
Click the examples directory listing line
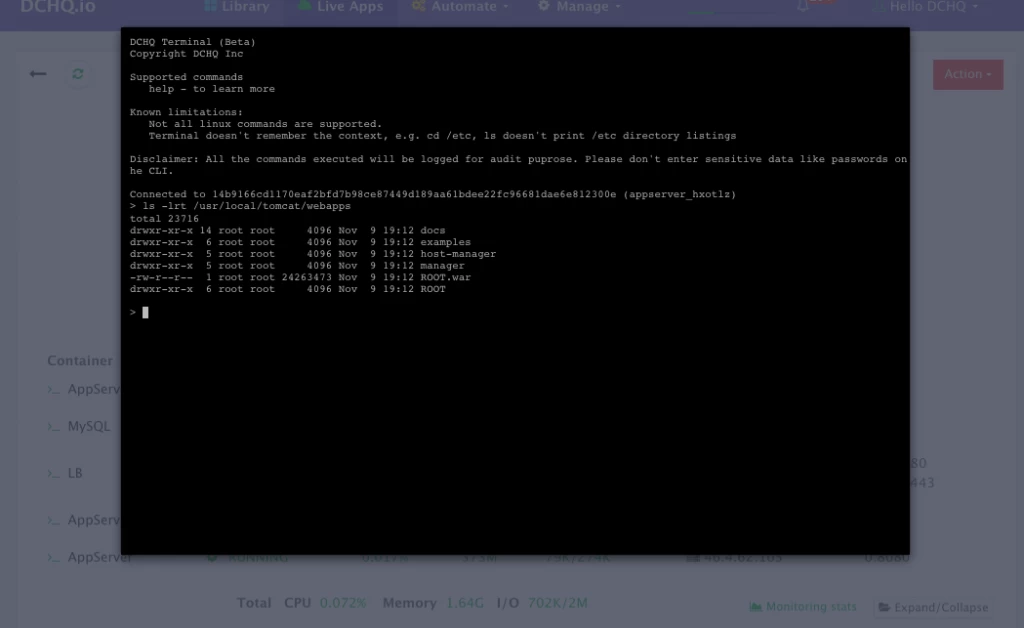(300, 242)
